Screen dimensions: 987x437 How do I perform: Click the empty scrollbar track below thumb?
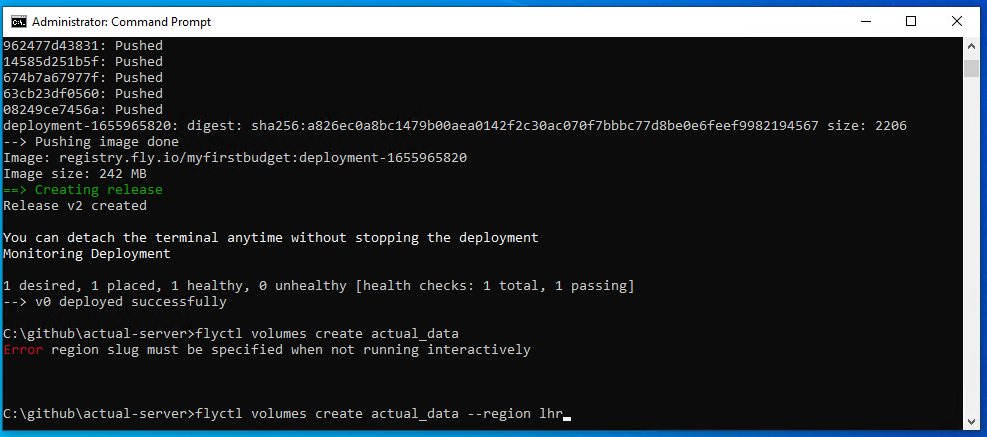(x=971, y=250)
